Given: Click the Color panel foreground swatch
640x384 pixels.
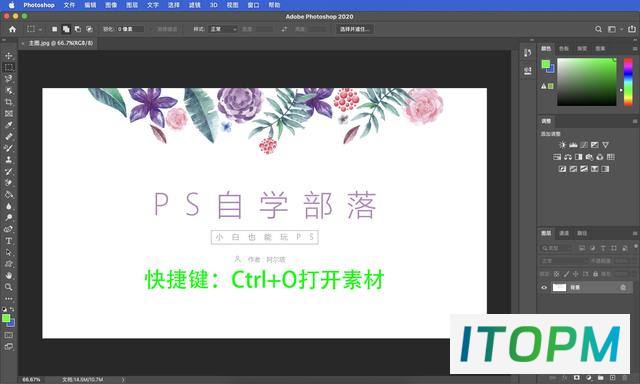Looking at the screenshot, I should [545, 64].
